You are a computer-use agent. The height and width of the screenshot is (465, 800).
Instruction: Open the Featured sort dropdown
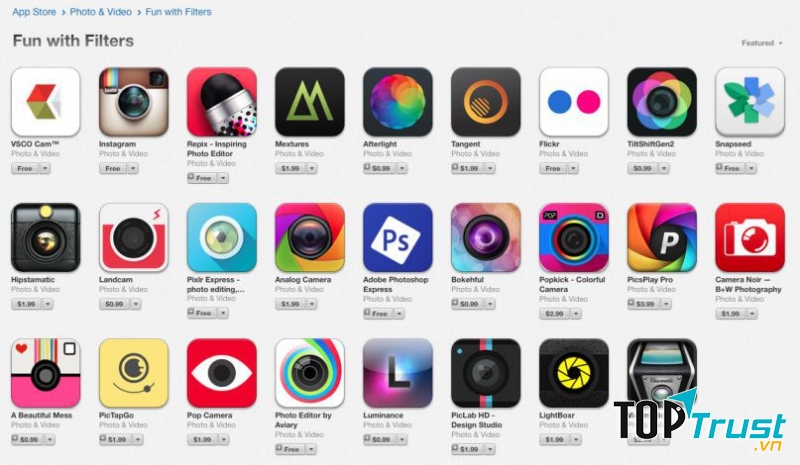coord(762,43)
